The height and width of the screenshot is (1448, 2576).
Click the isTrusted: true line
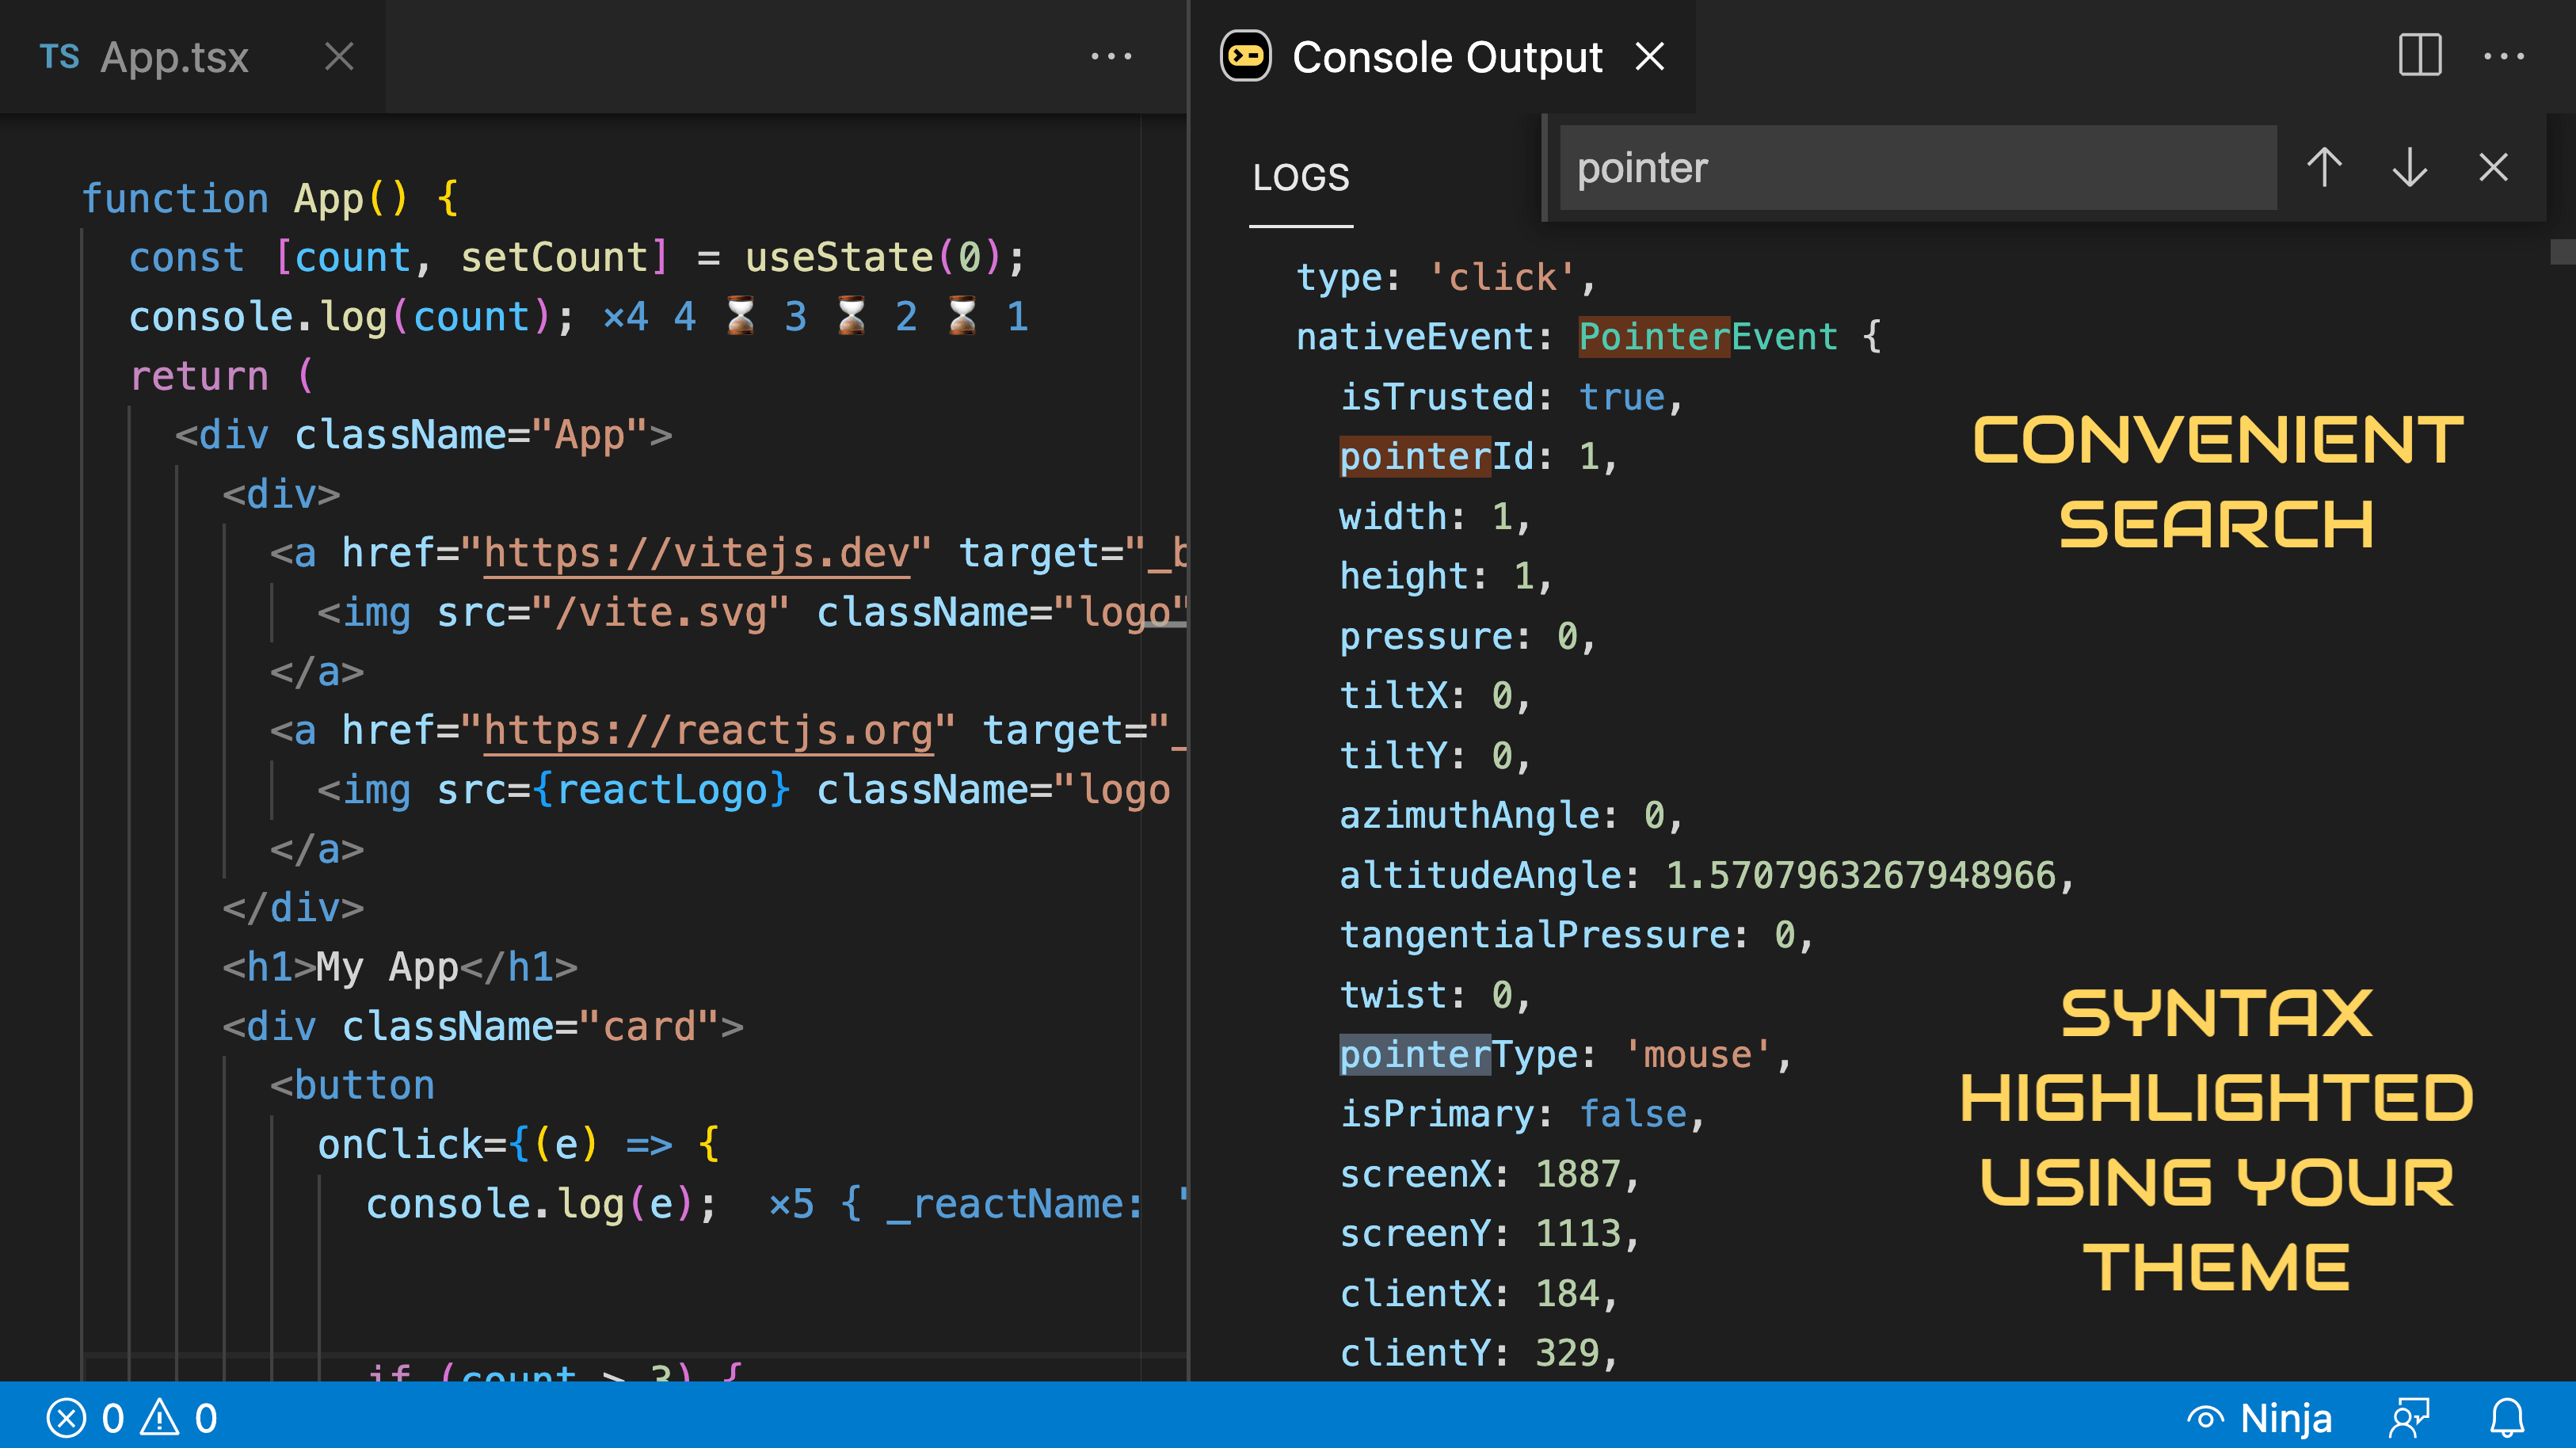[1512, 397]
